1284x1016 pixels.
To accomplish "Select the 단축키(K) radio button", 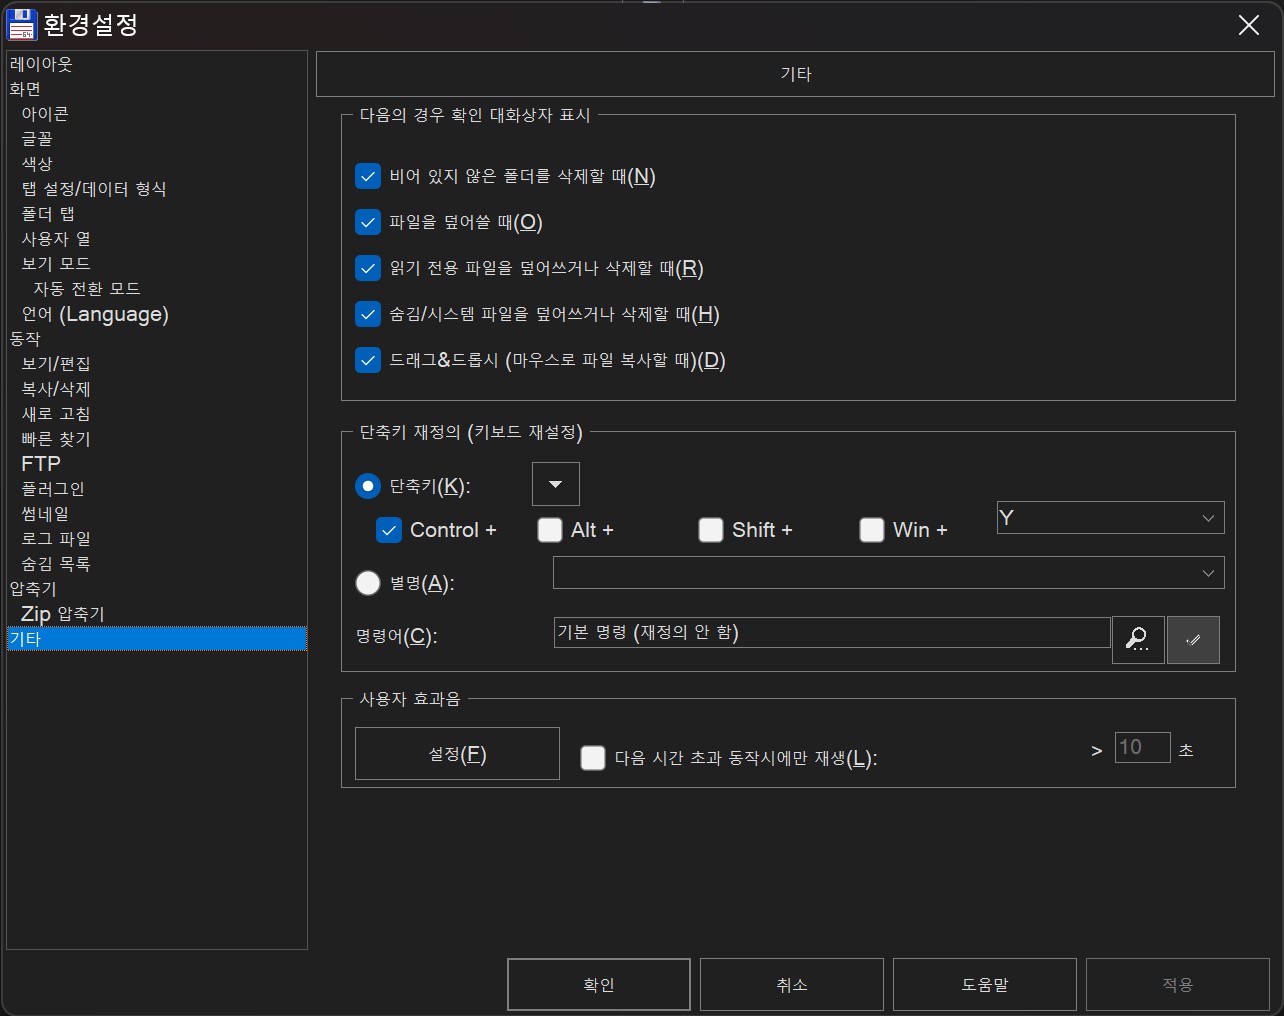I will point(368,486).
